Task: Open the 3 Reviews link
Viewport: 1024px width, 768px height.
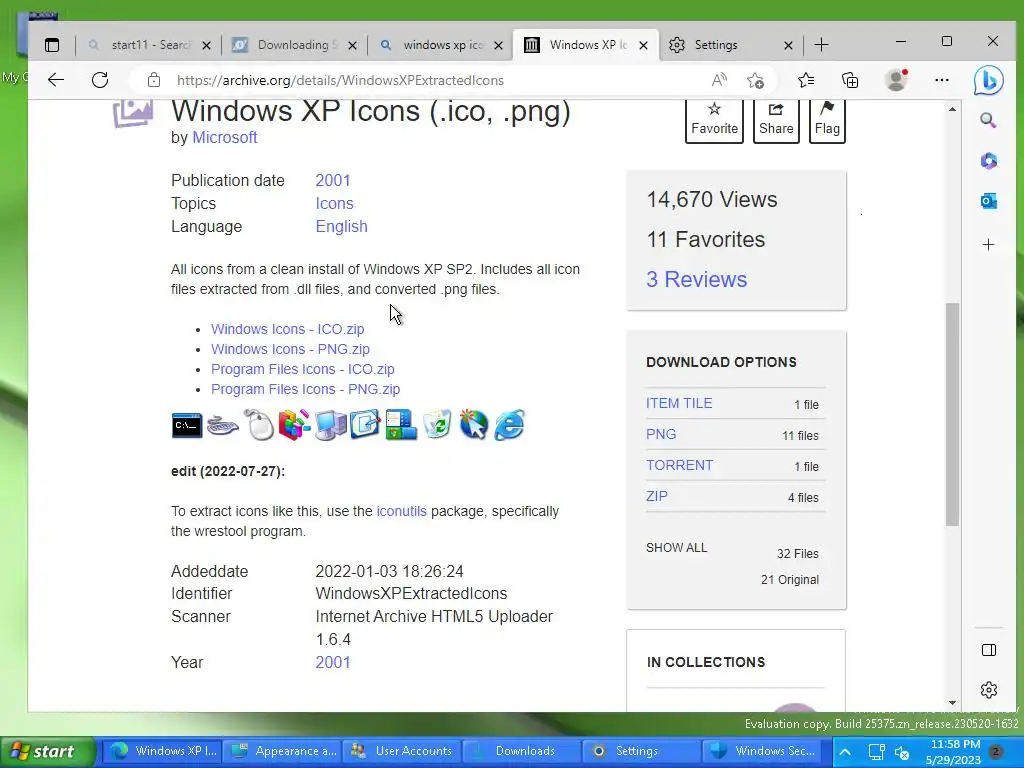Action: tap(697, 280)
